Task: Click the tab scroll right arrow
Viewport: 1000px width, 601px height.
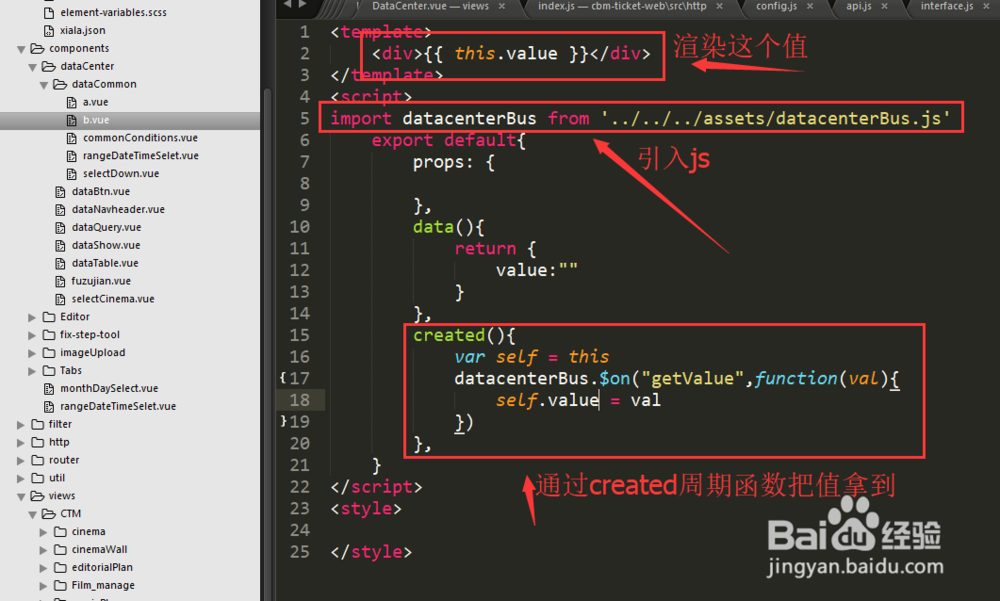Action: point(302,4)
